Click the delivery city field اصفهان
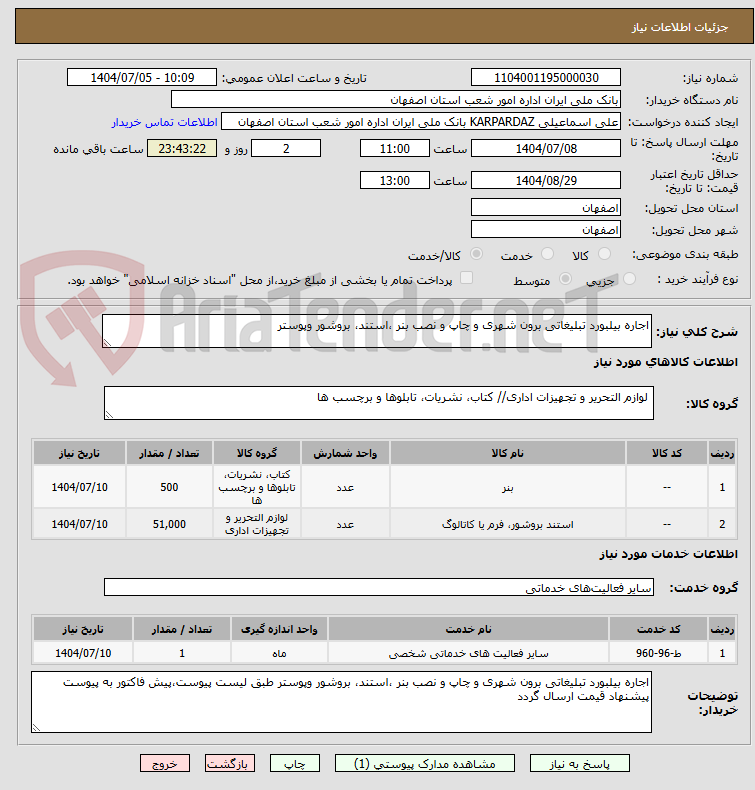This screenshot has height=790, width=755. [x=546, y=230]
